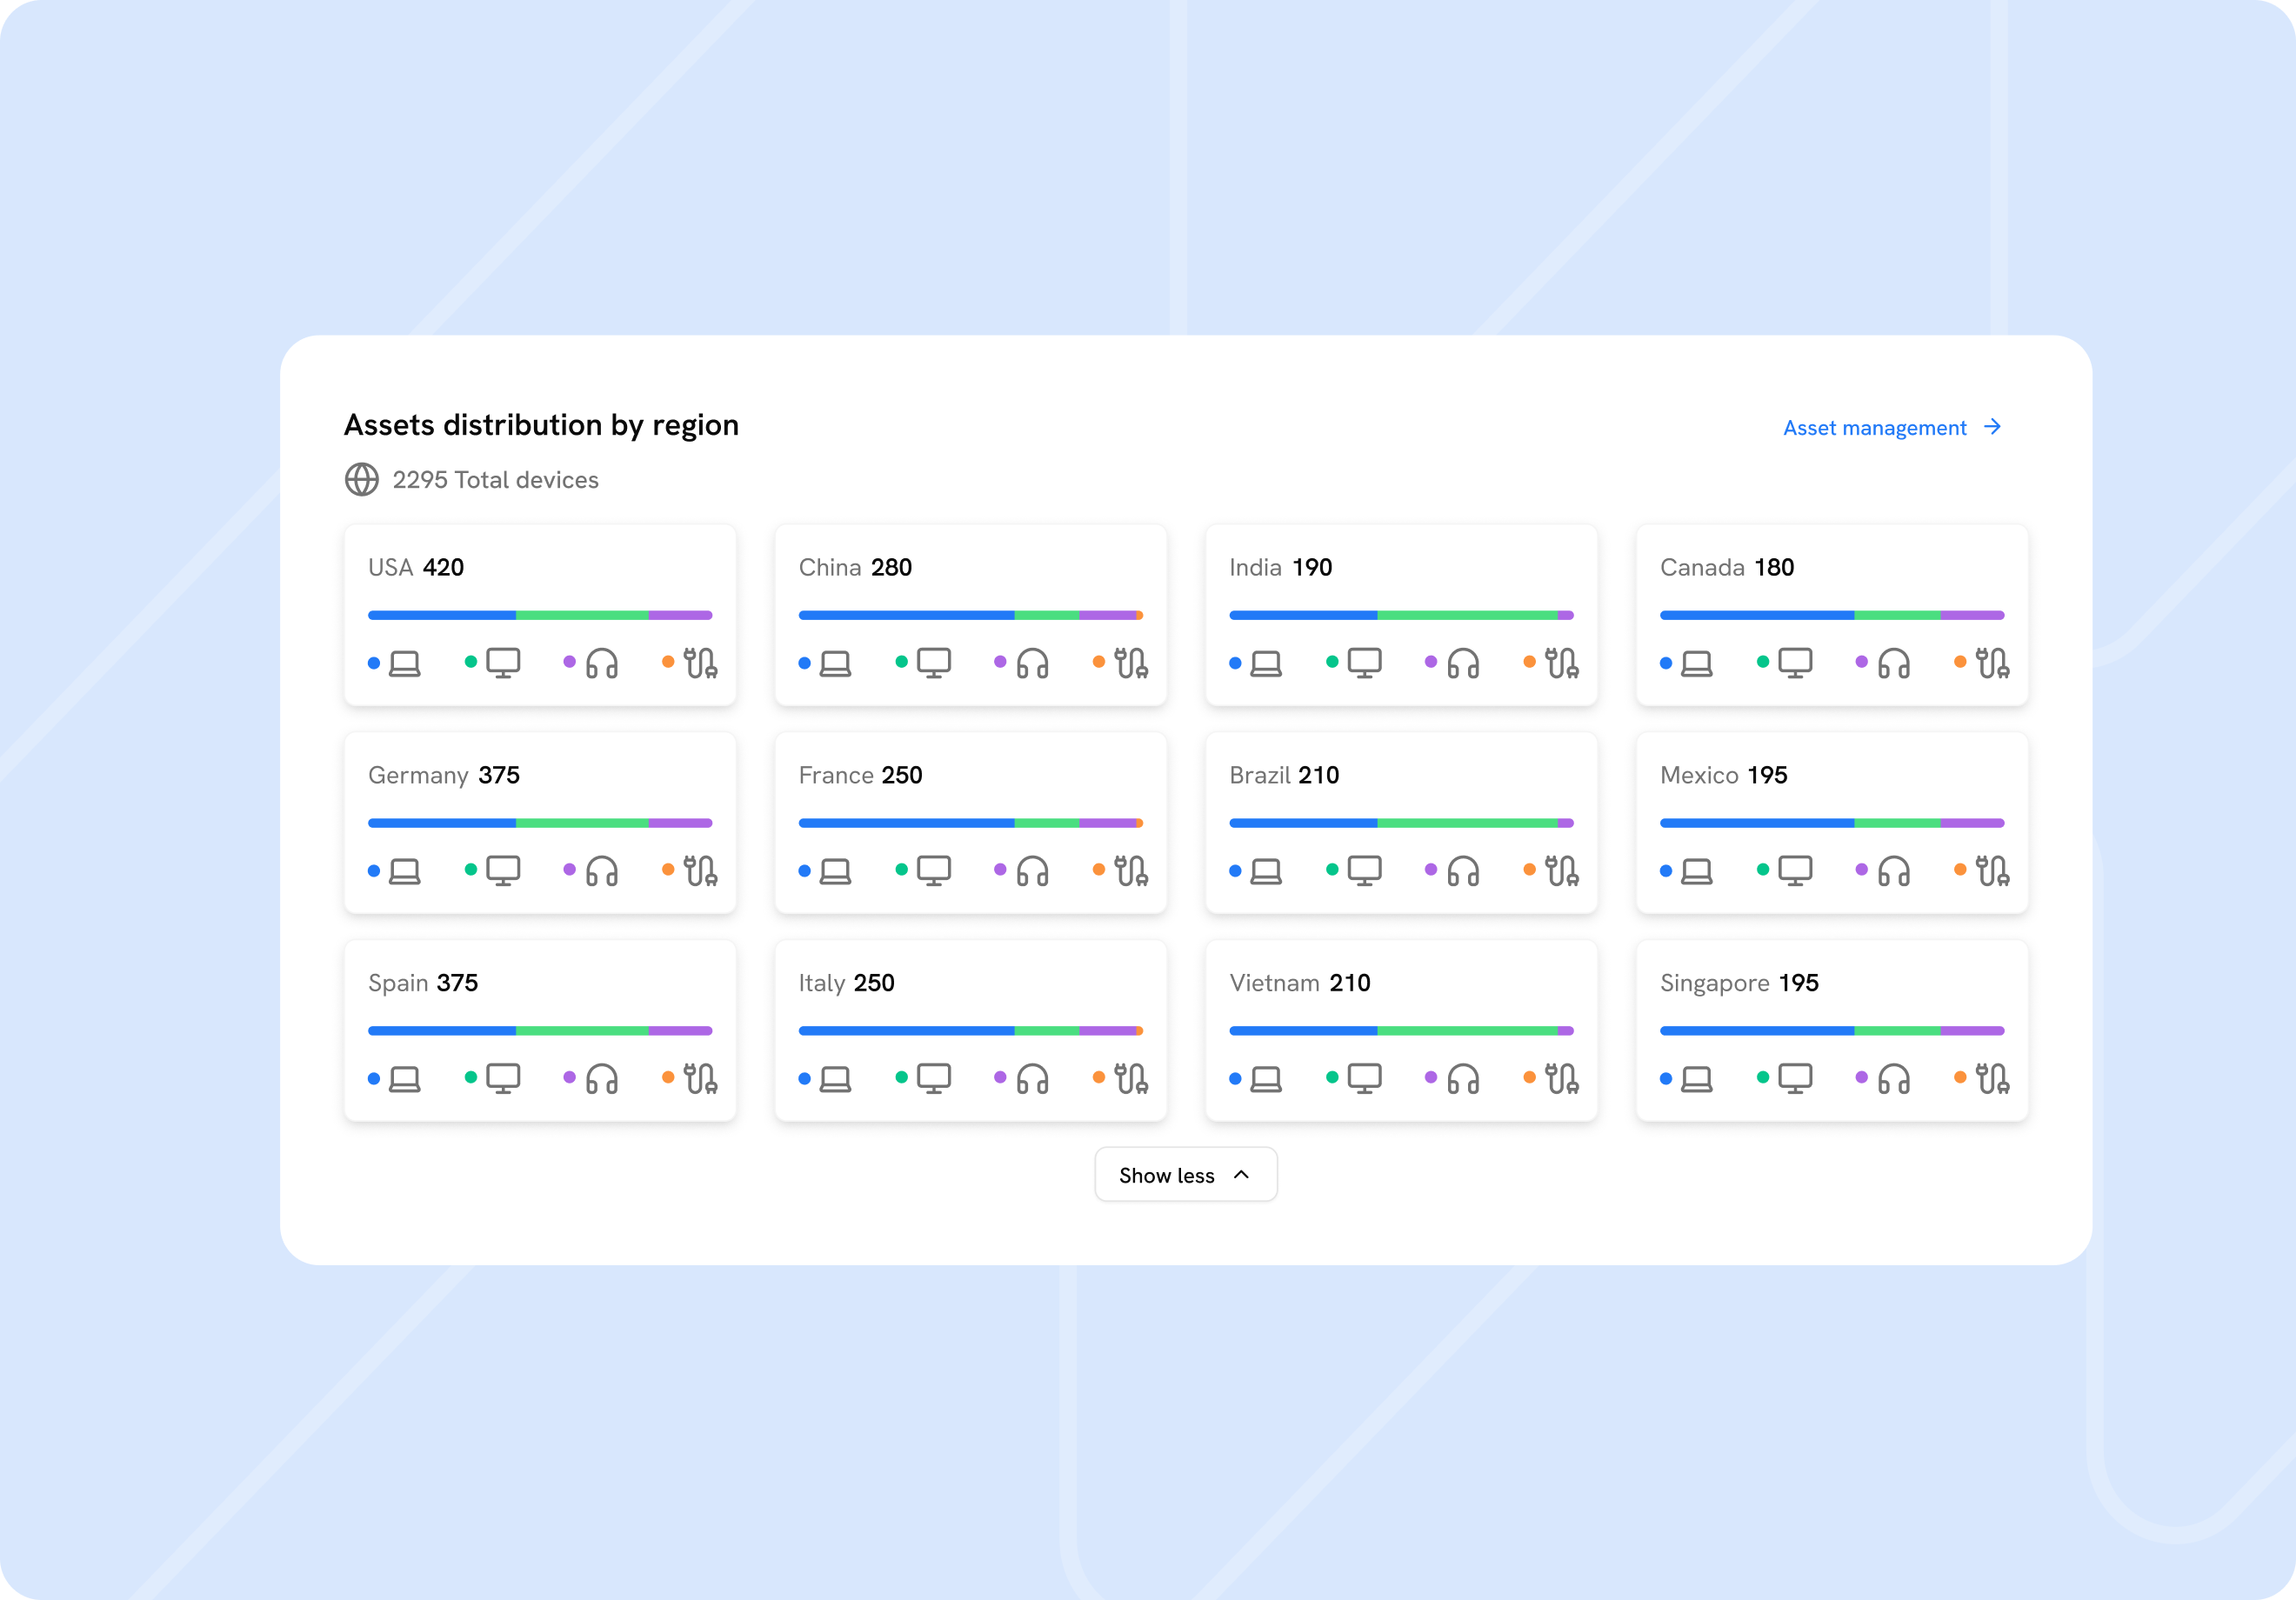Click the cable accessories icon in the Canada card

pyautogui.click(x=1992, y=663)
